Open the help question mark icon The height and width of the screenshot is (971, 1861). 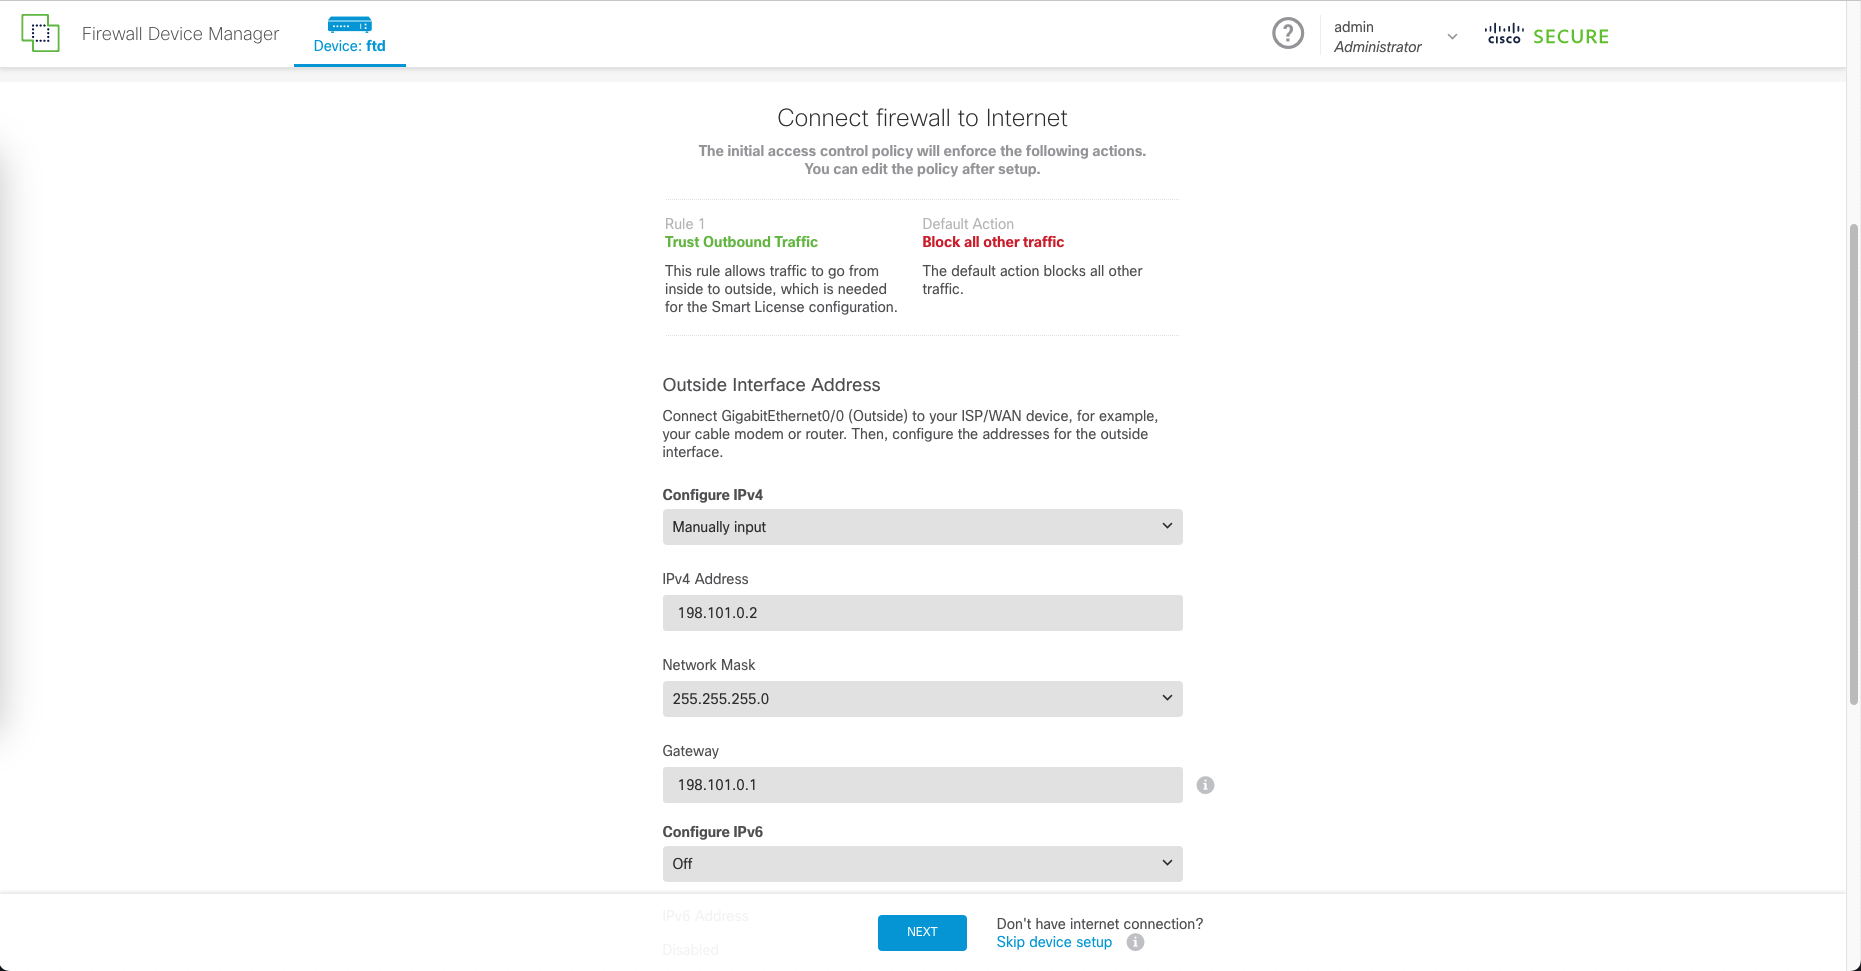click(x=1287, y=34)
